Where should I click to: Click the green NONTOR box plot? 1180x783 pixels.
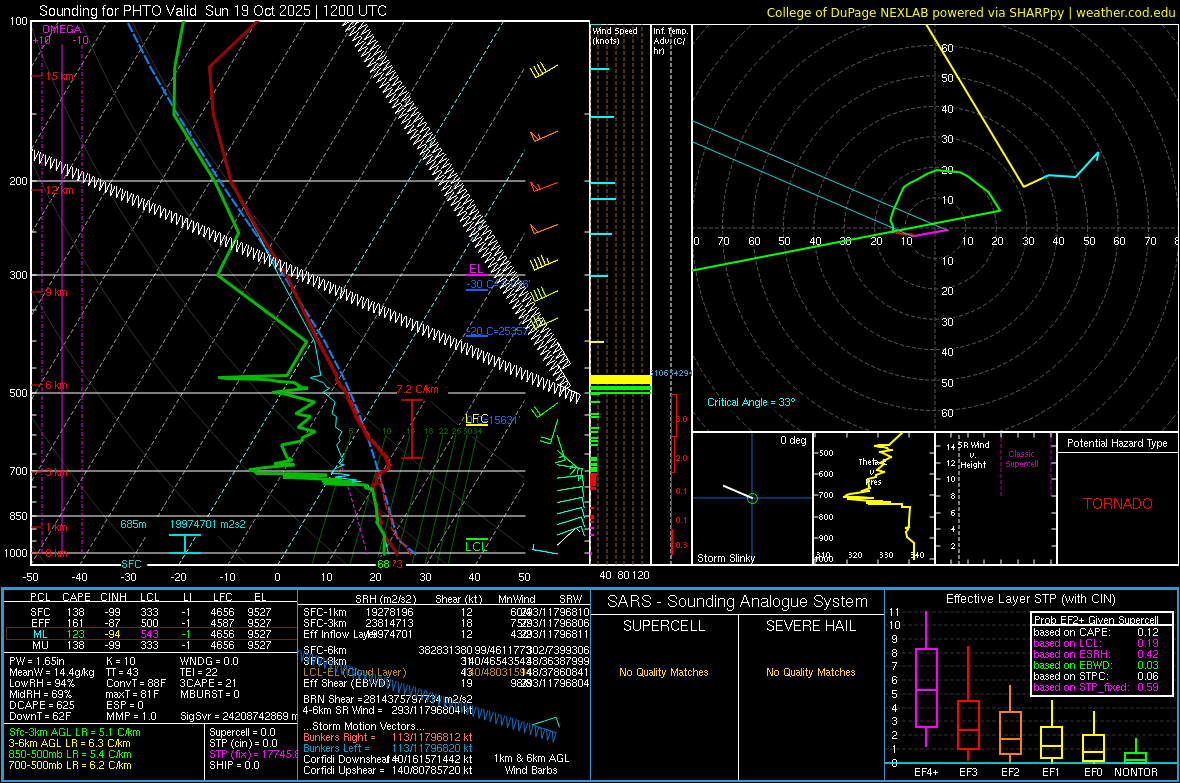point(1135,756)
